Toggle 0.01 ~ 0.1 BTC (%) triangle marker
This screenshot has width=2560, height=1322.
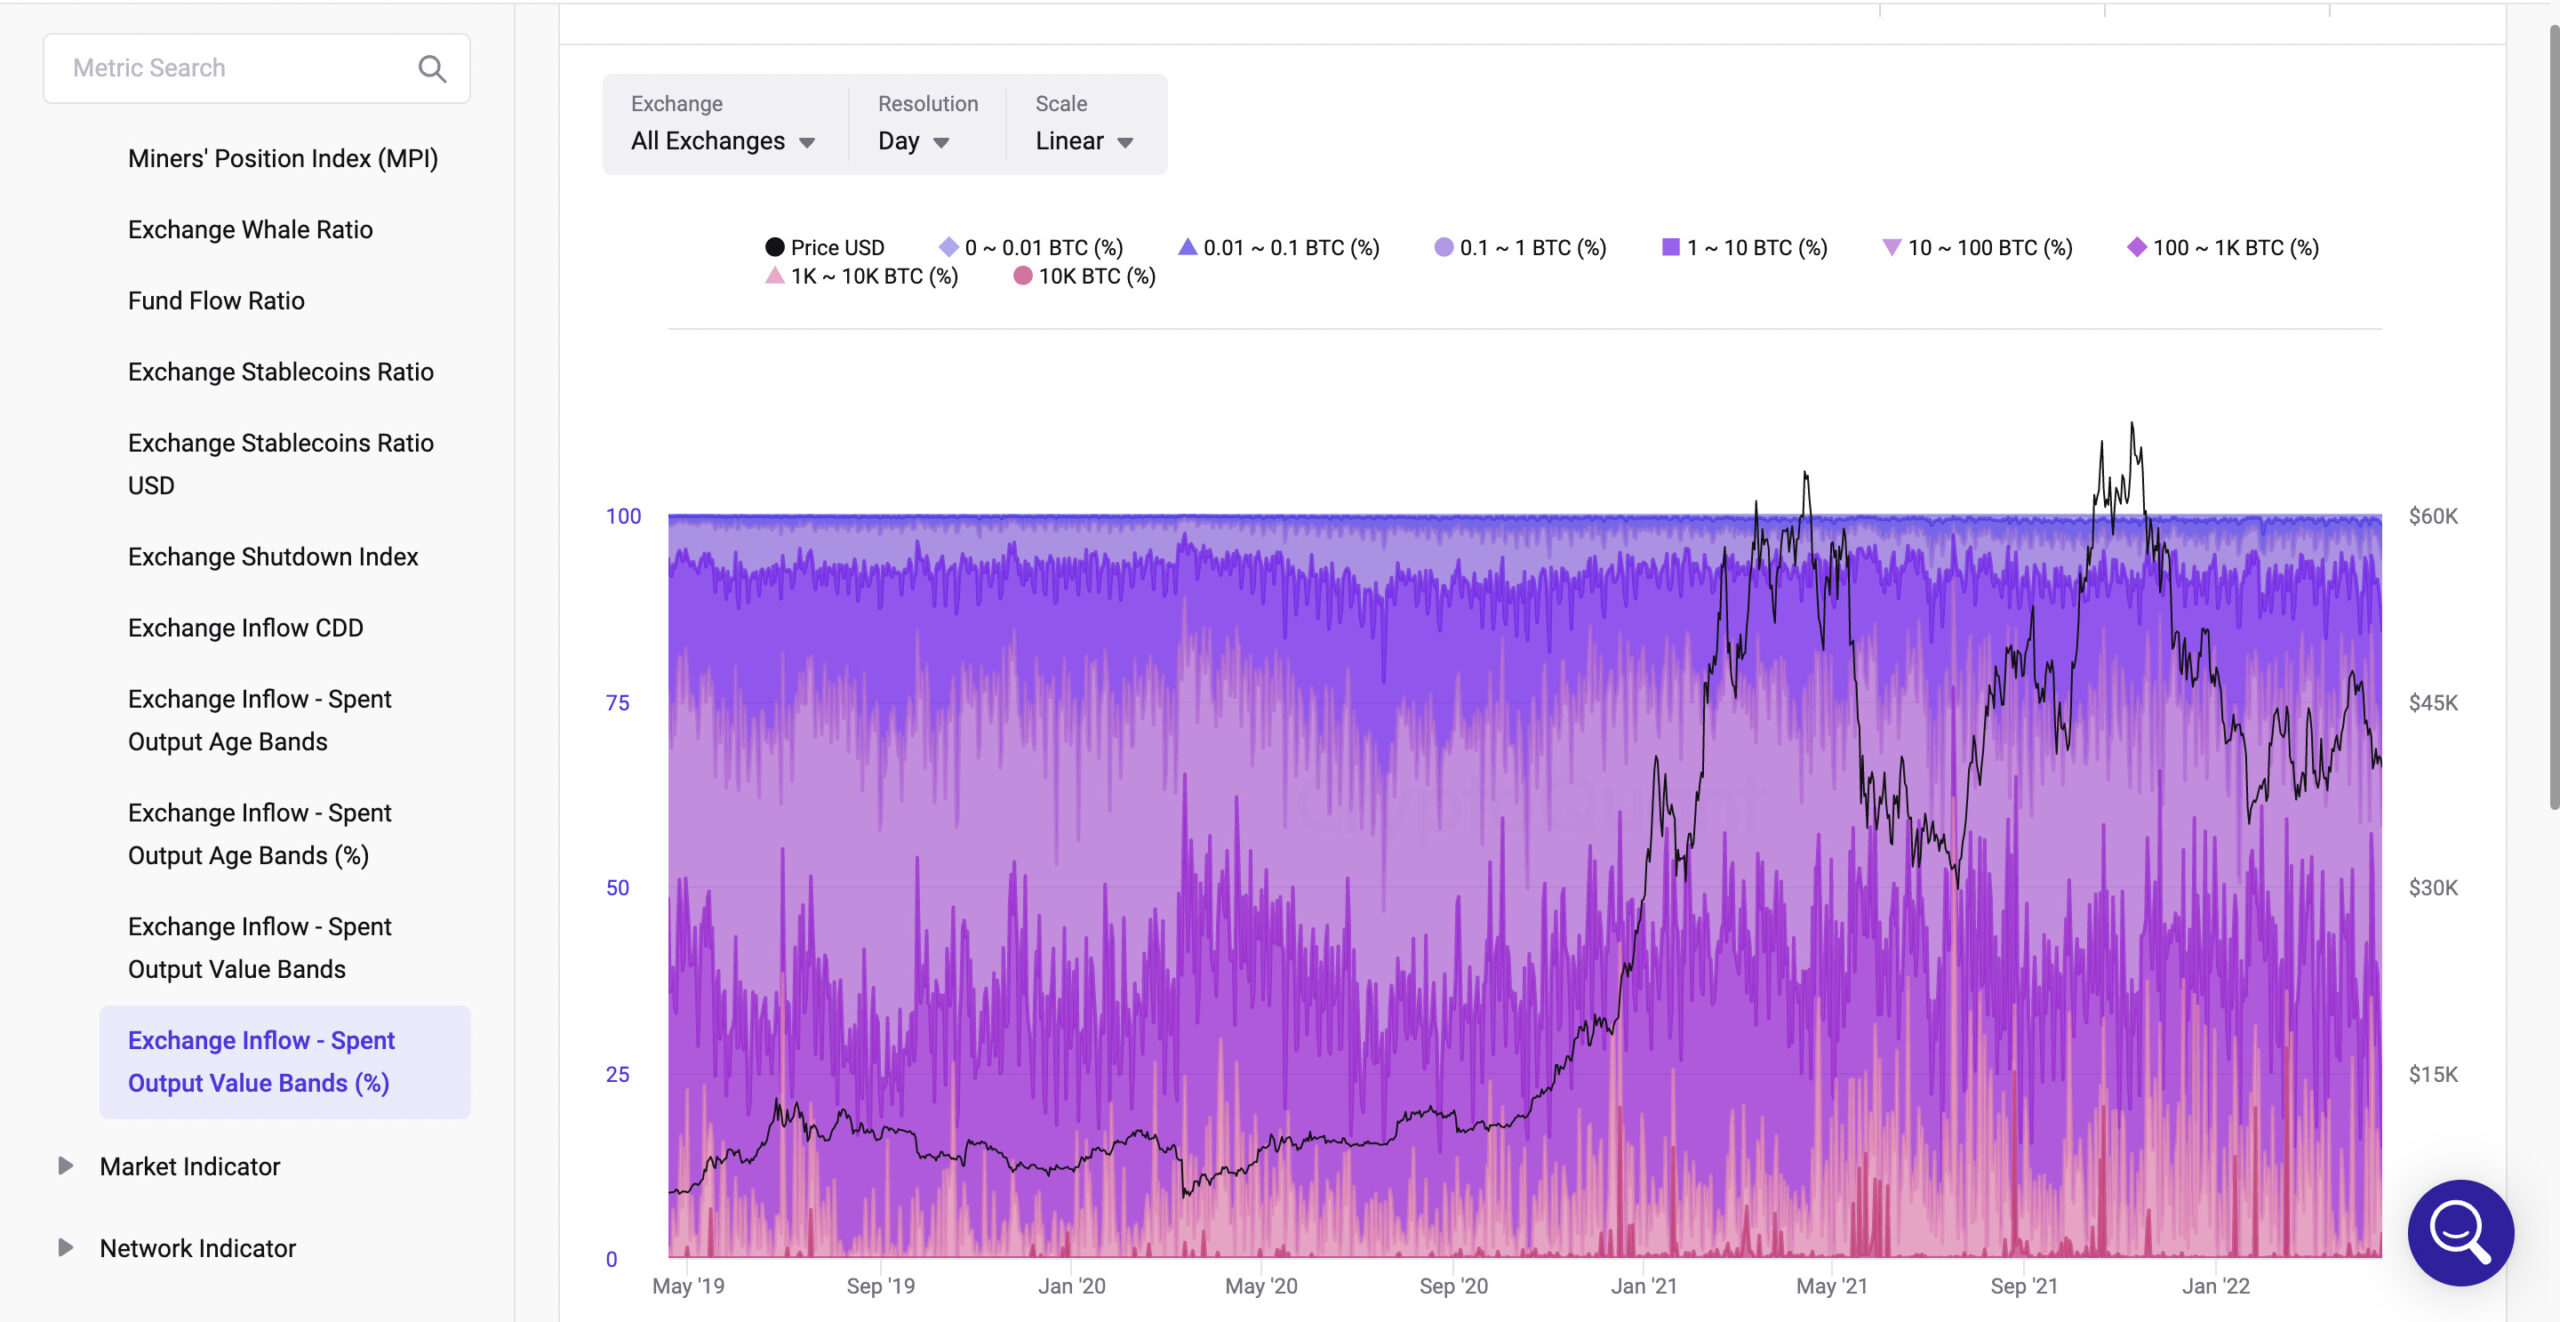(1187, 247)
